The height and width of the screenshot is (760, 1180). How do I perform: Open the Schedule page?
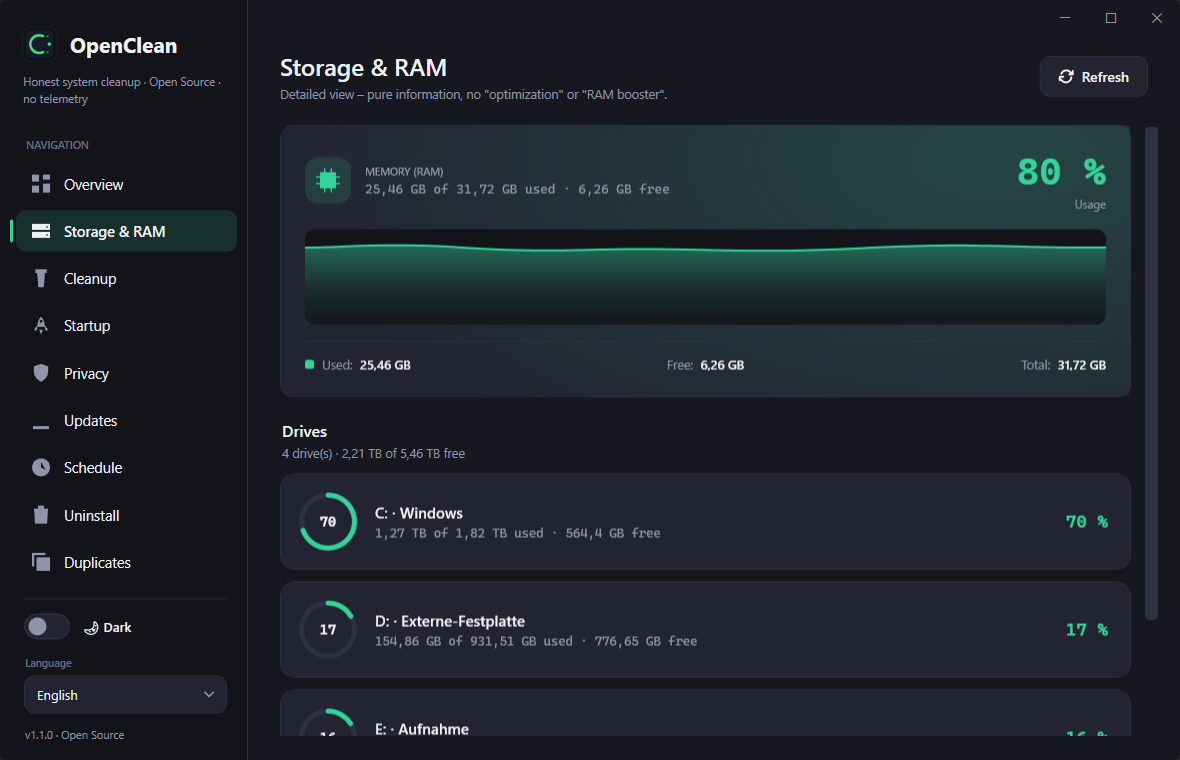coord(126,467)
